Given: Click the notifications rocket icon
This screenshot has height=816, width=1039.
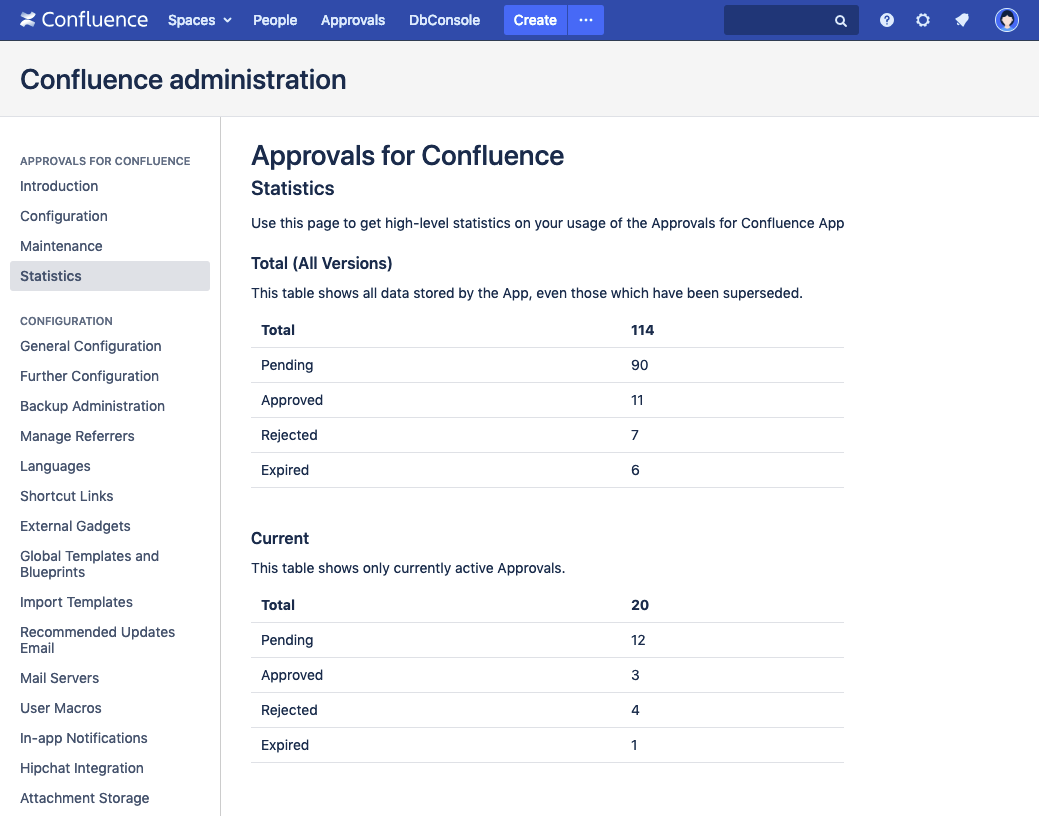Looking at the screenshot, I should 961,20.
